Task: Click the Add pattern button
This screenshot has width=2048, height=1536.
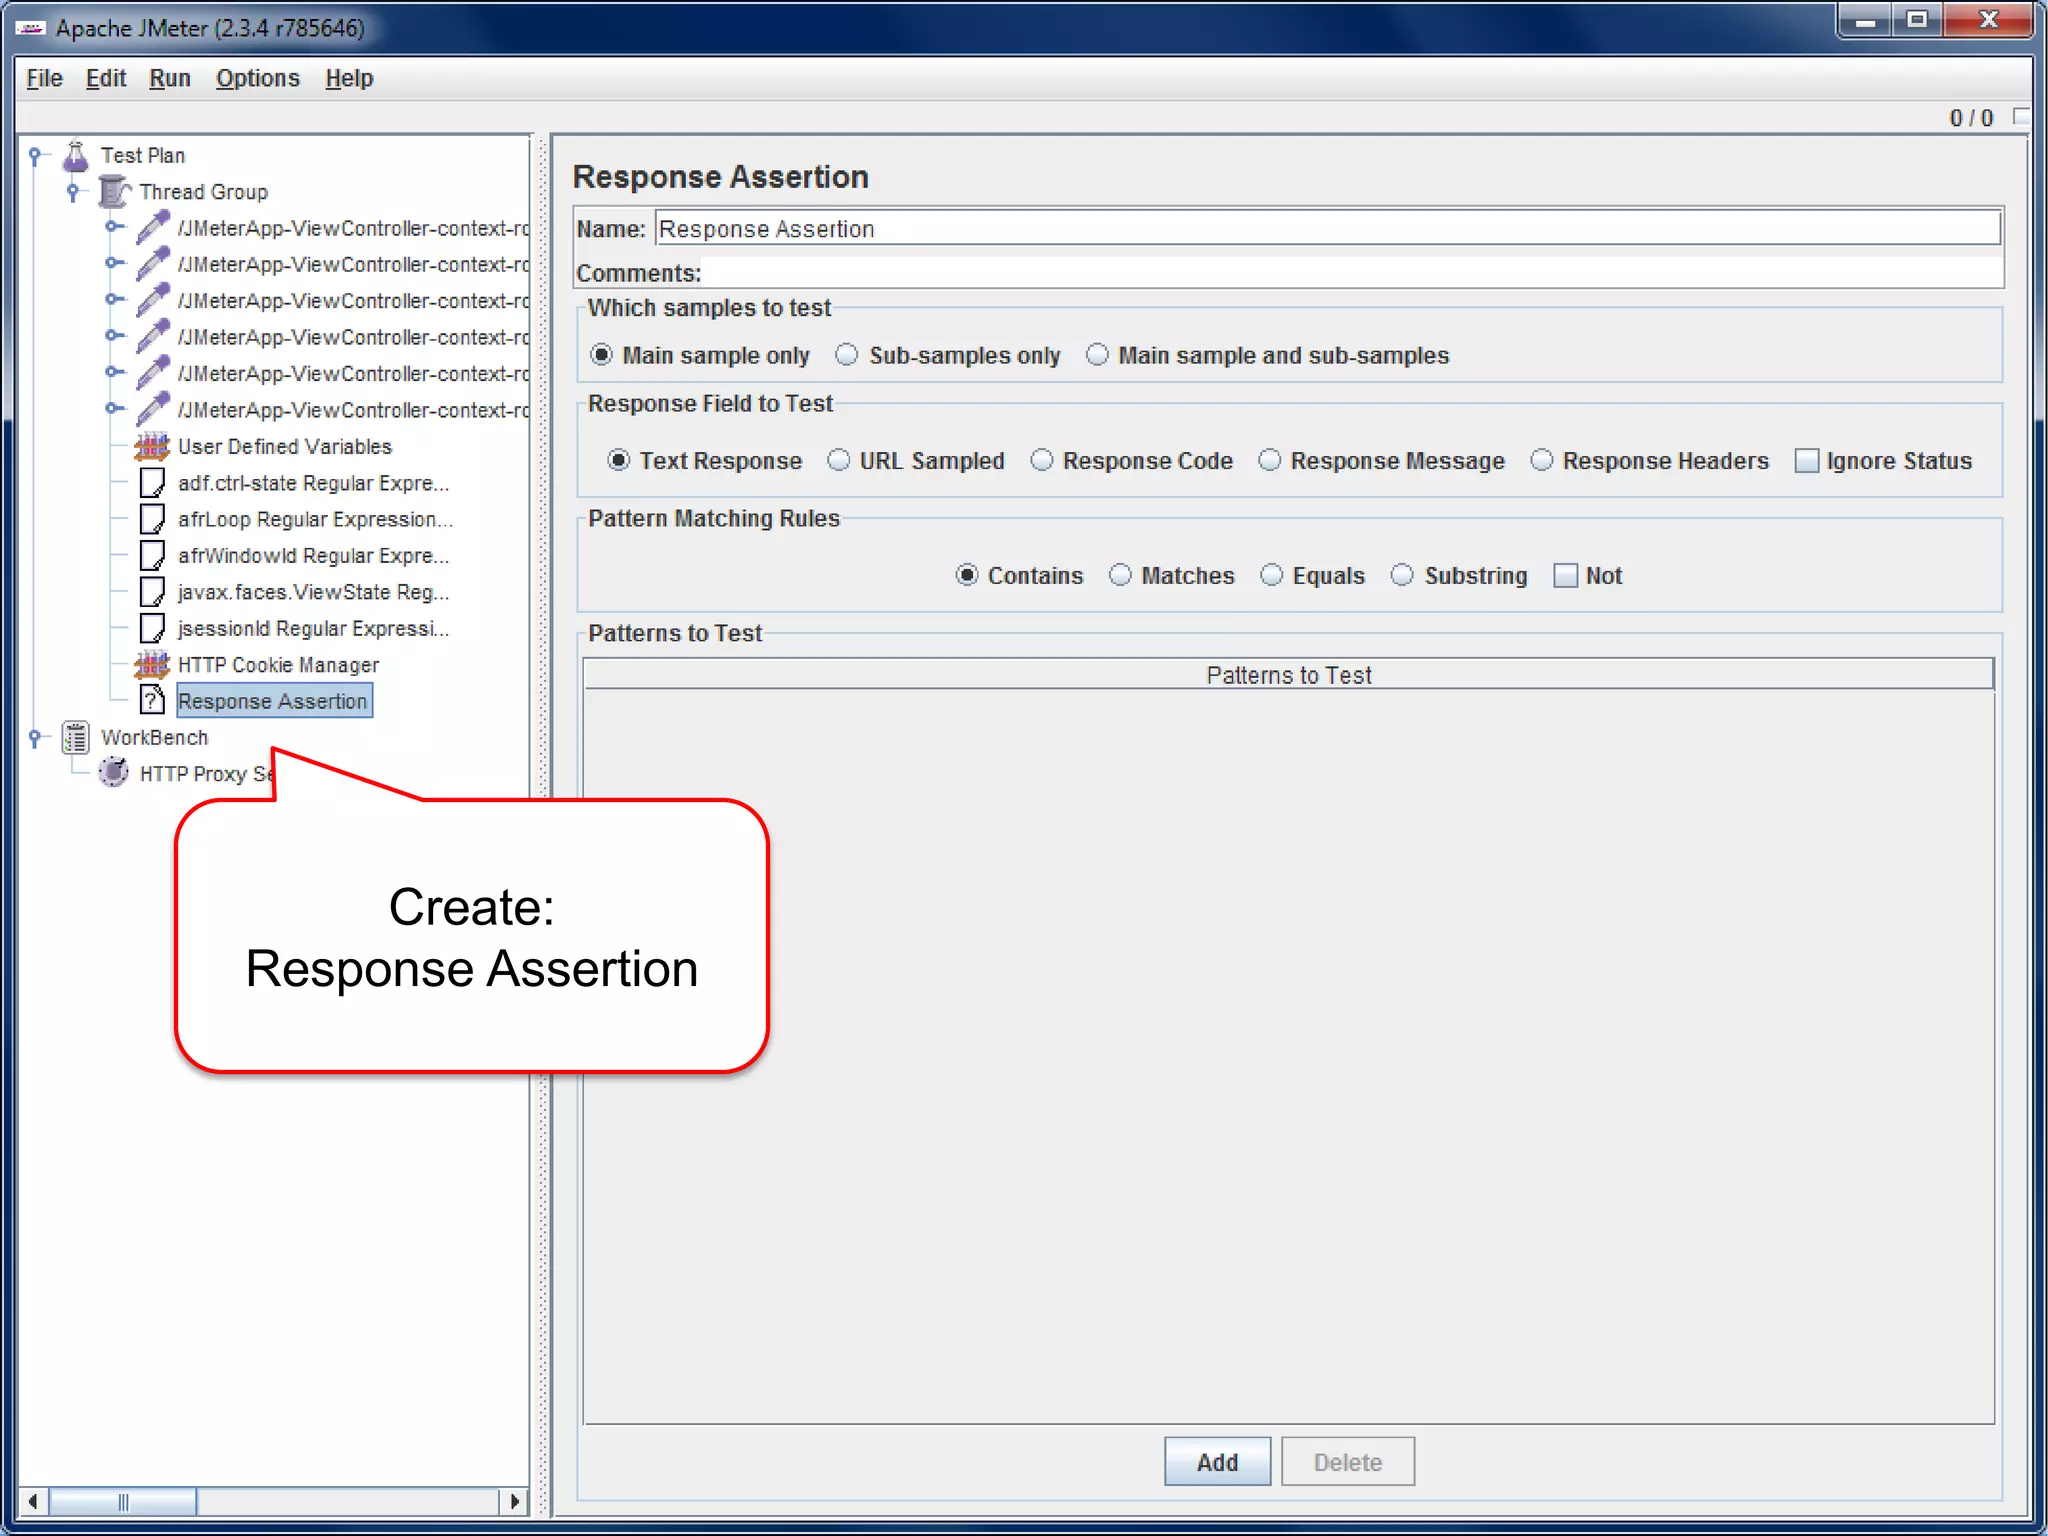Action: pyautogui.click(x=1217, y=1462)
